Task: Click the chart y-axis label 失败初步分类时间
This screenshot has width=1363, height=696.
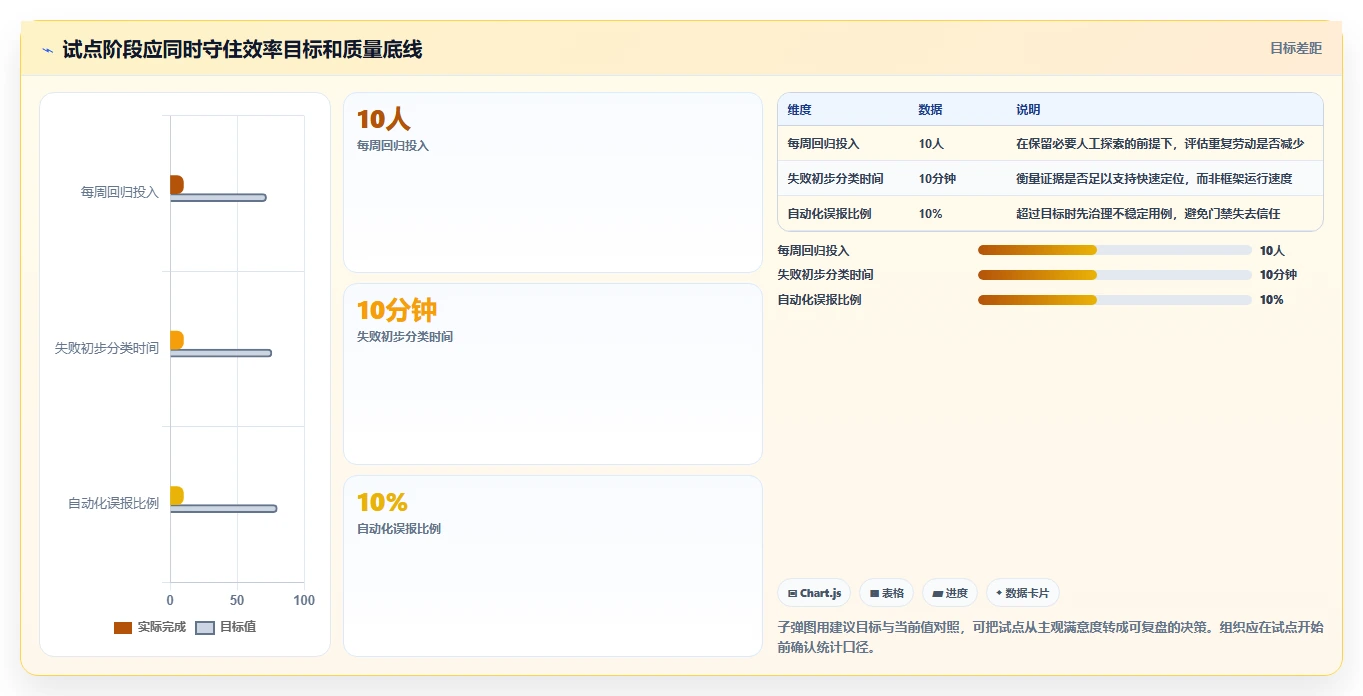Action: click(107, 348)
